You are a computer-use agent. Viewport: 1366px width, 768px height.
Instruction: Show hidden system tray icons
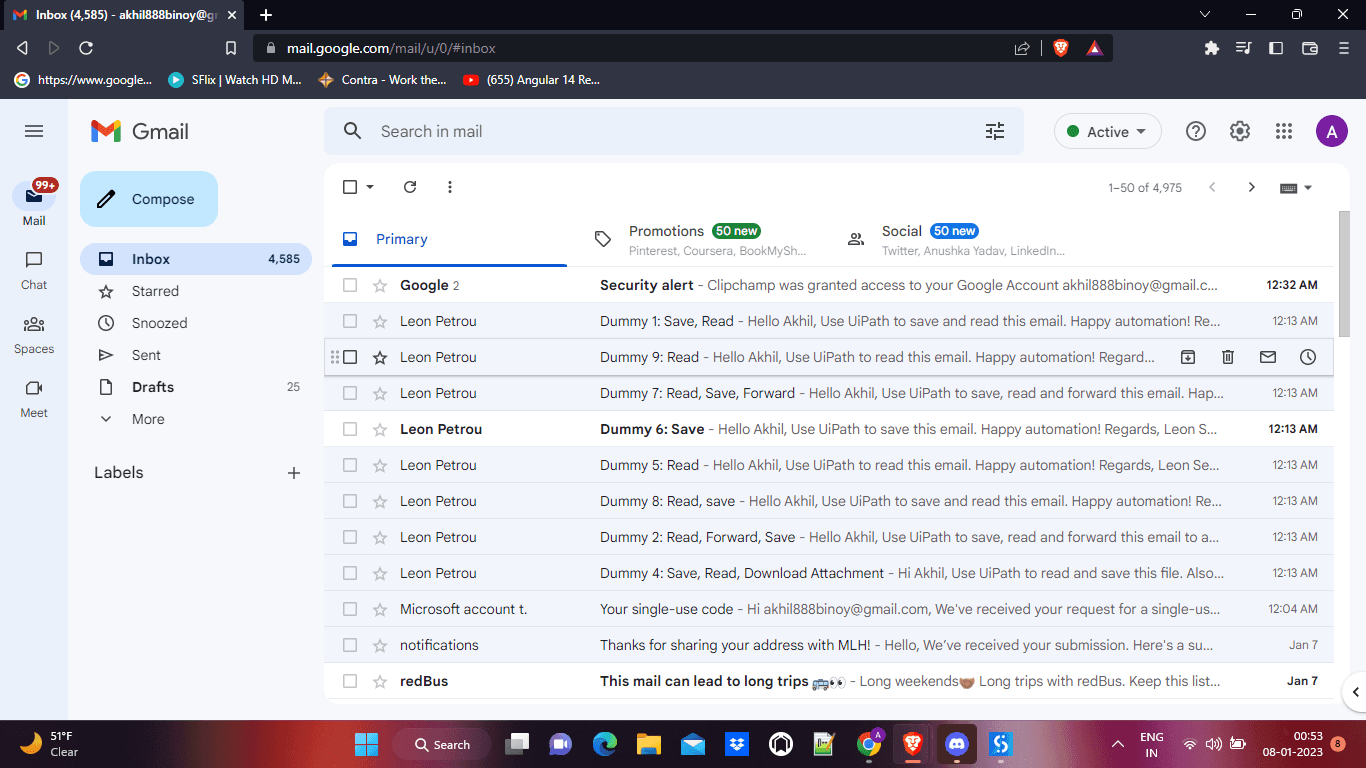(x=1118, y=744)
